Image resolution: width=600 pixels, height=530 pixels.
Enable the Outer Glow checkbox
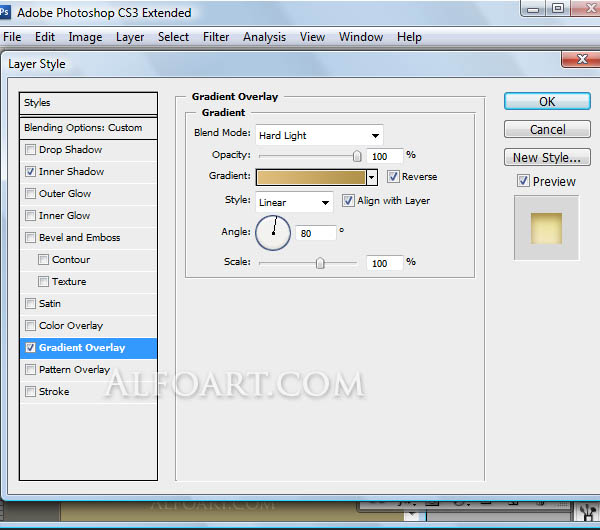point(30,193)
